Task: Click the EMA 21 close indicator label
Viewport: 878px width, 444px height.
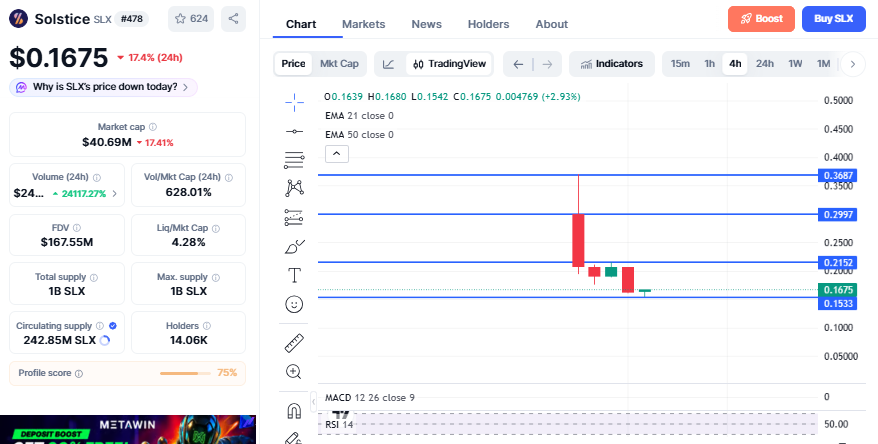Action: coord(359,116)
